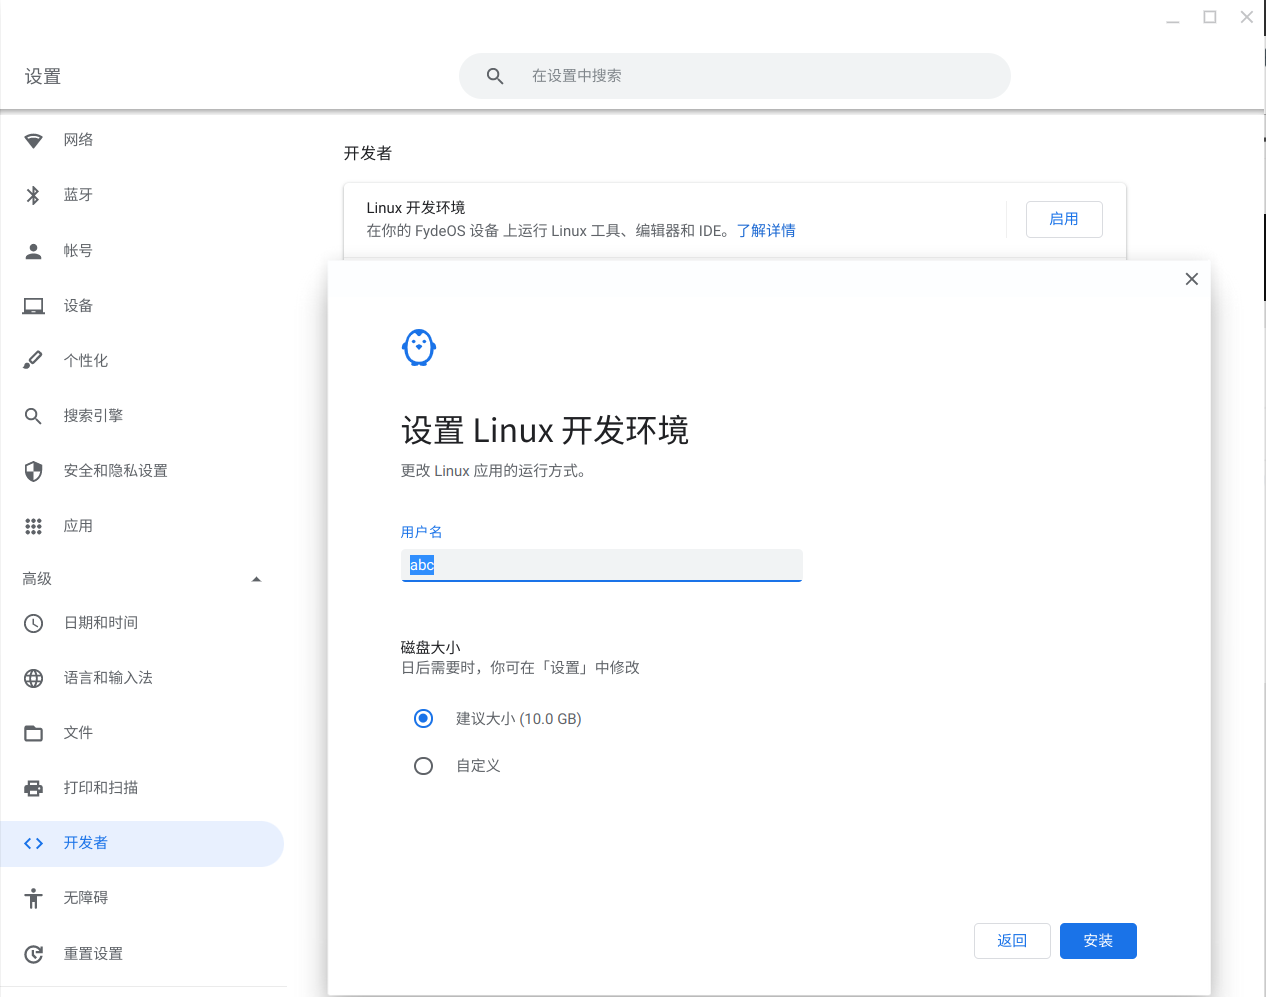Open the 了解详情 learn more link
Screen dimensions: 1266x997
766,231
